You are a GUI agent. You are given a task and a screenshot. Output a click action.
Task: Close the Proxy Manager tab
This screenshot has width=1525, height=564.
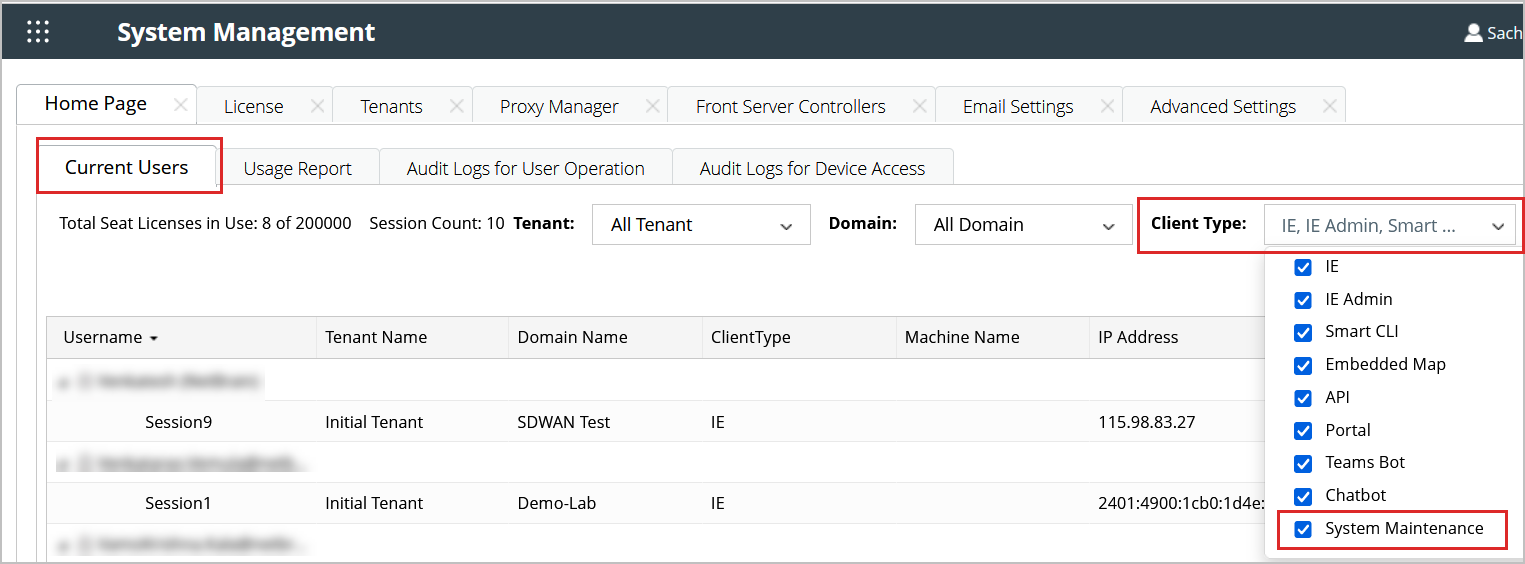pos(652,106)
